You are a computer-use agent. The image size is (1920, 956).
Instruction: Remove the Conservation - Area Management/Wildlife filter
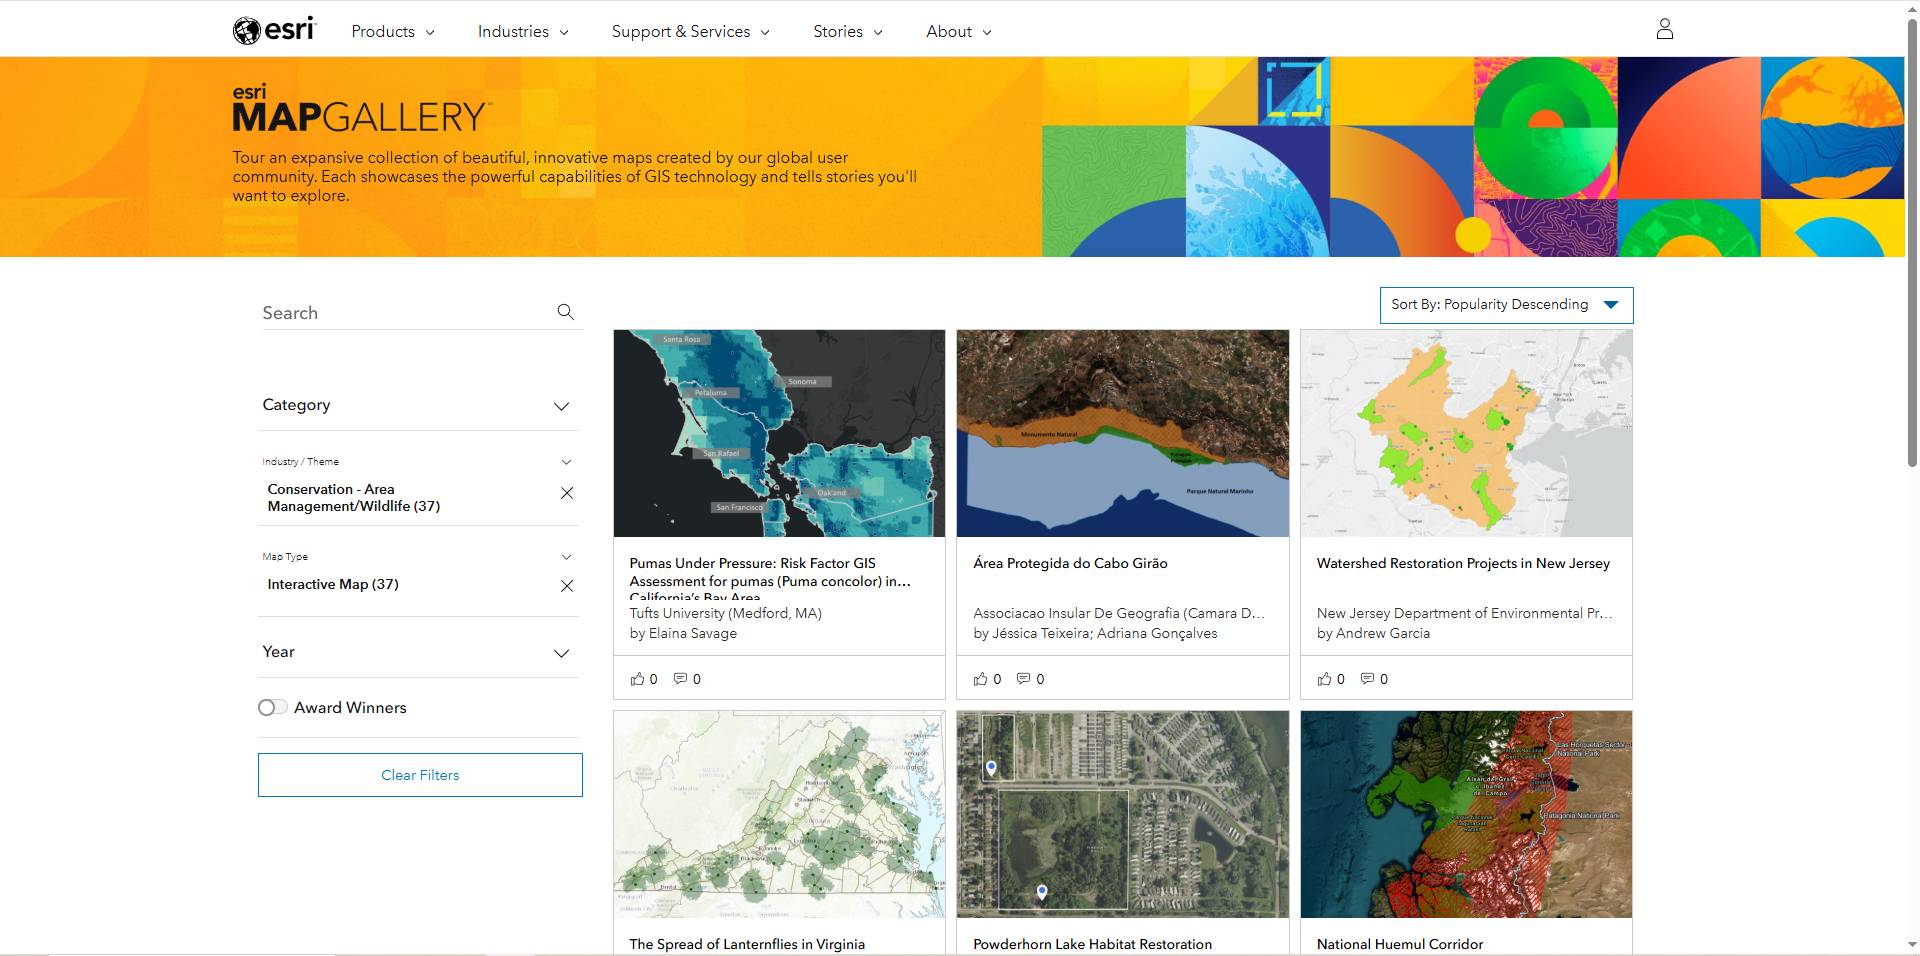click(567, 493)
